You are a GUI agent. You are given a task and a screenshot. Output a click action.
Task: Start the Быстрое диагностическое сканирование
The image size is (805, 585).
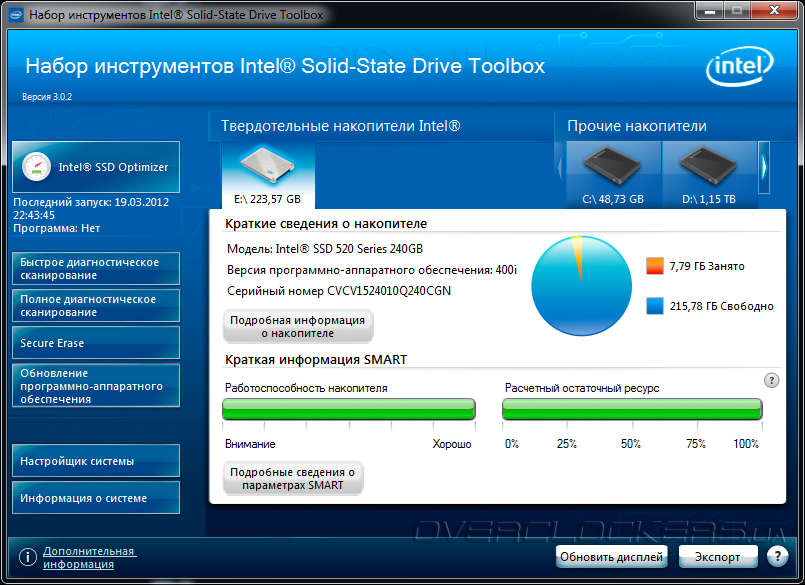(96, 269)
